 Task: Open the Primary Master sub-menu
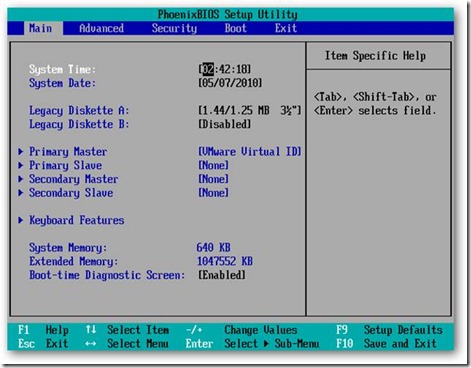(x=68, y=152)
